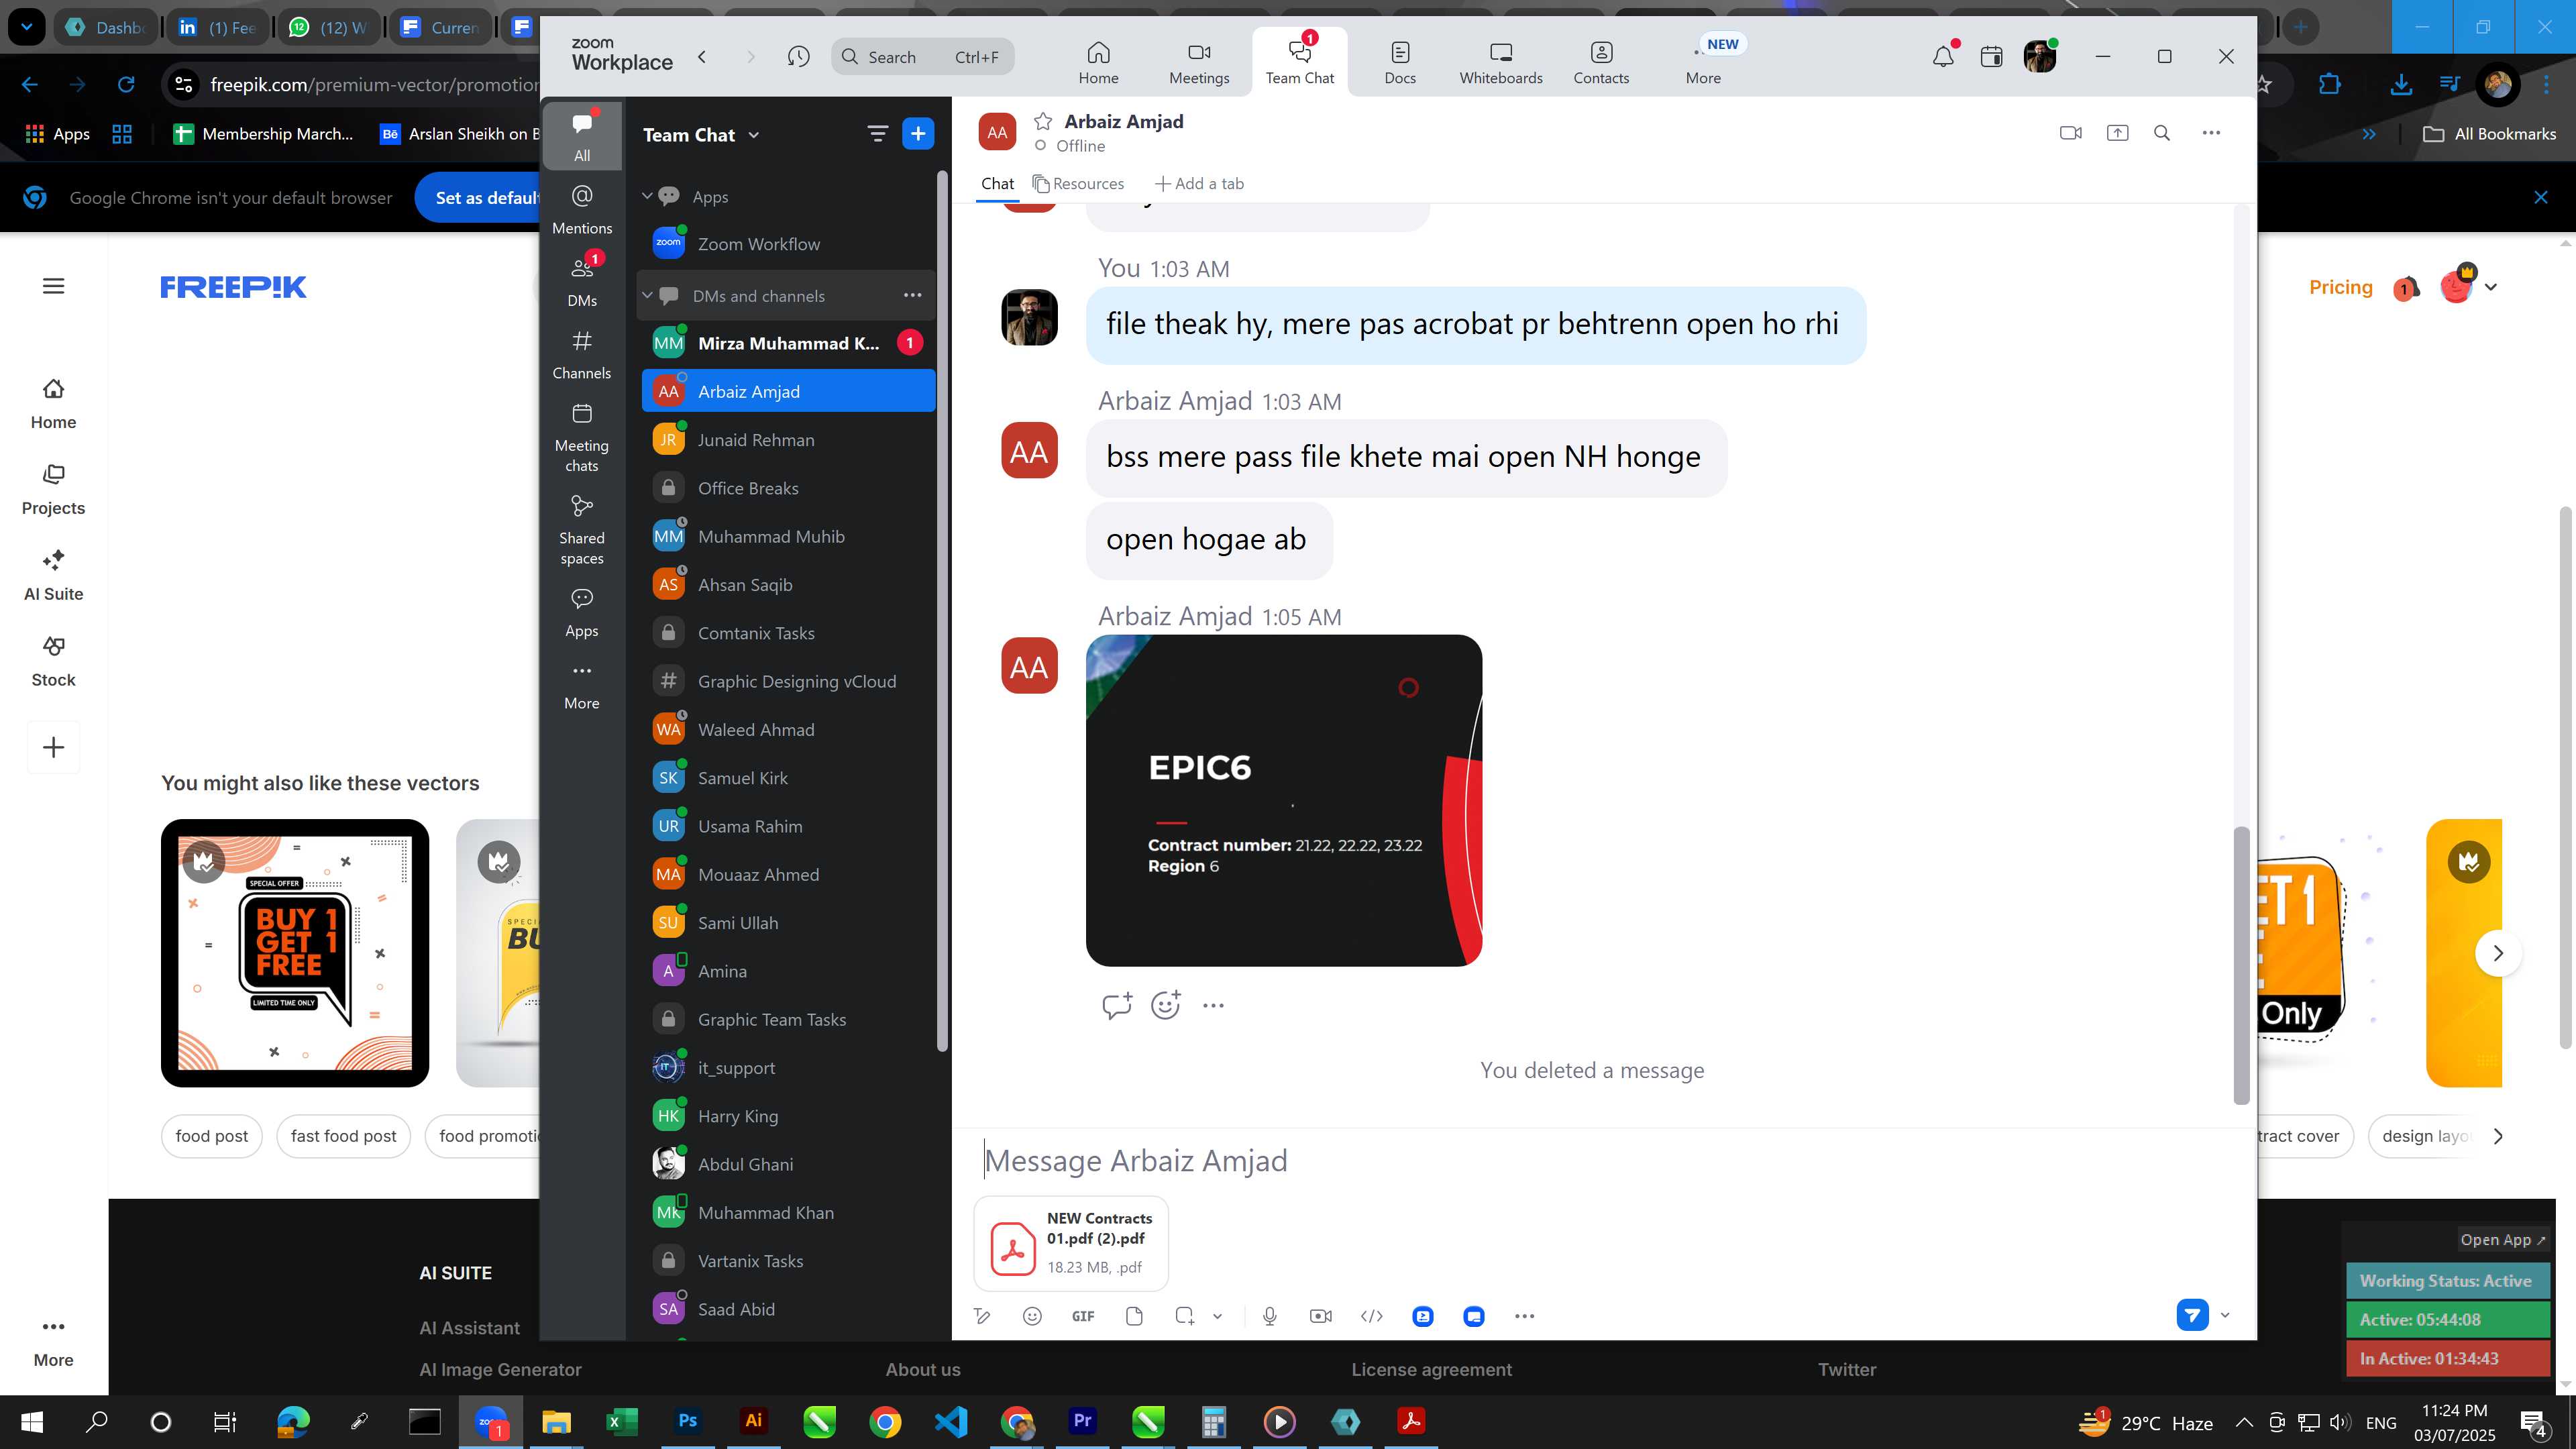
Task: Open the Graphic Designing vCloud channel
Action: pos(788,681)
